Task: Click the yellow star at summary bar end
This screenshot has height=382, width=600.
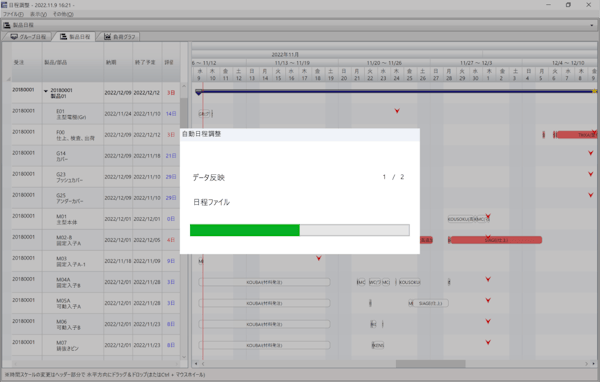Action: click(x=594, y=91)
